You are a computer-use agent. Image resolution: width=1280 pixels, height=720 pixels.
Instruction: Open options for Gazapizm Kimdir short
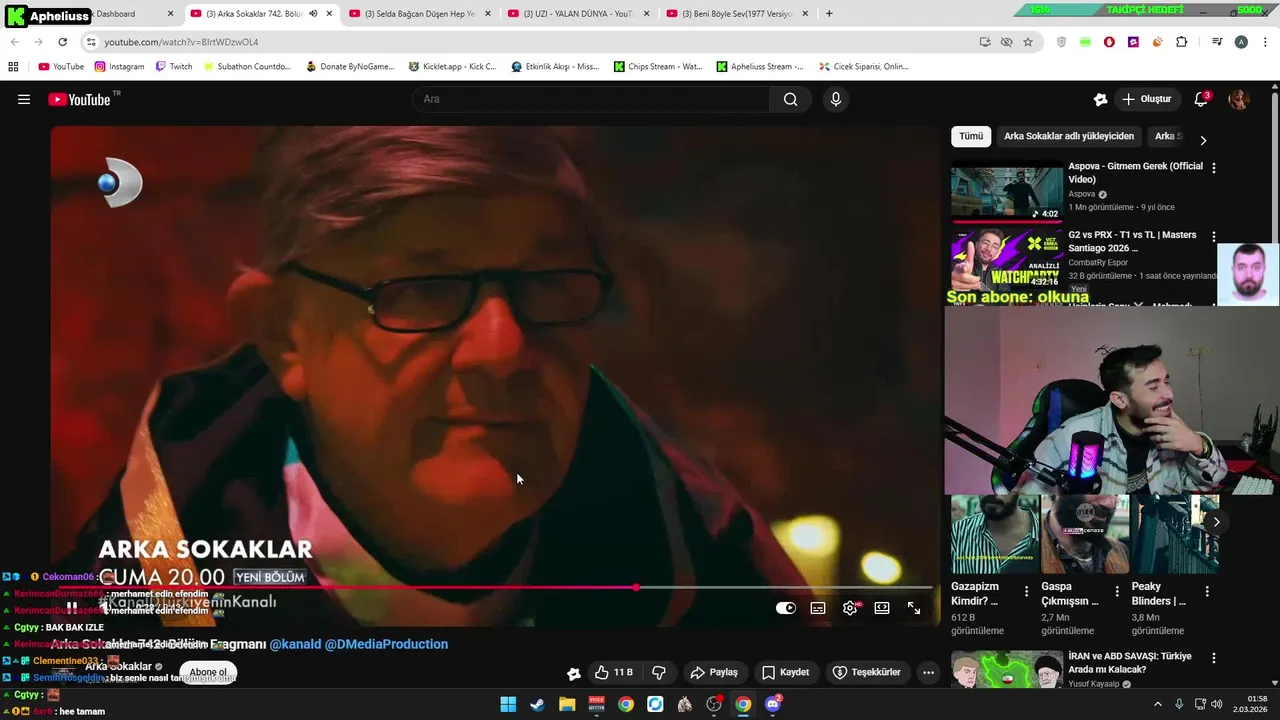click(x=1026, y=592)
